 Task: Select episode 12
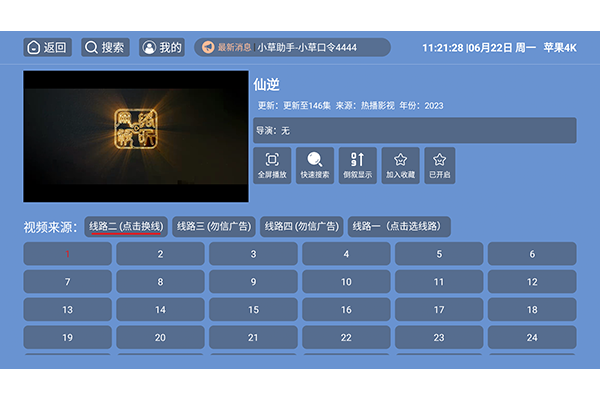(532, 282)
